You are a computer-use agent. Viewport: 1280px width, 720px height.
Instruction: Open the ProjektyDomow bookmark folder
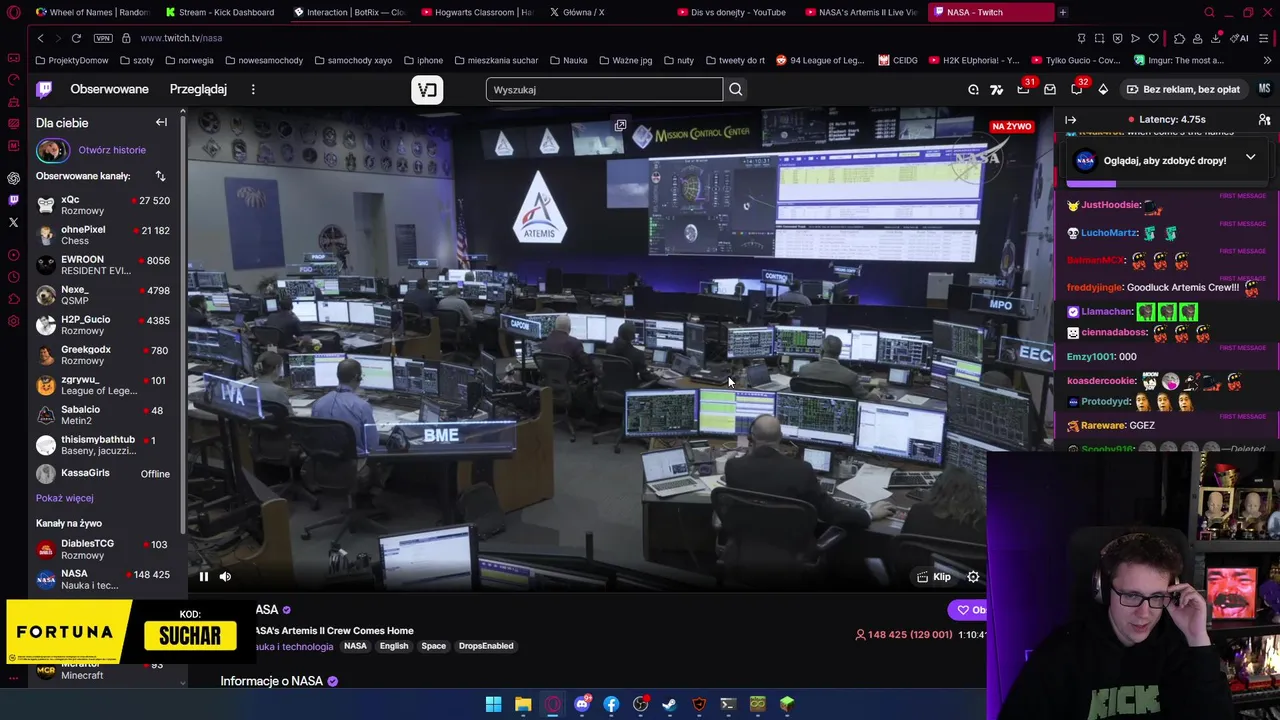[71, 60]
